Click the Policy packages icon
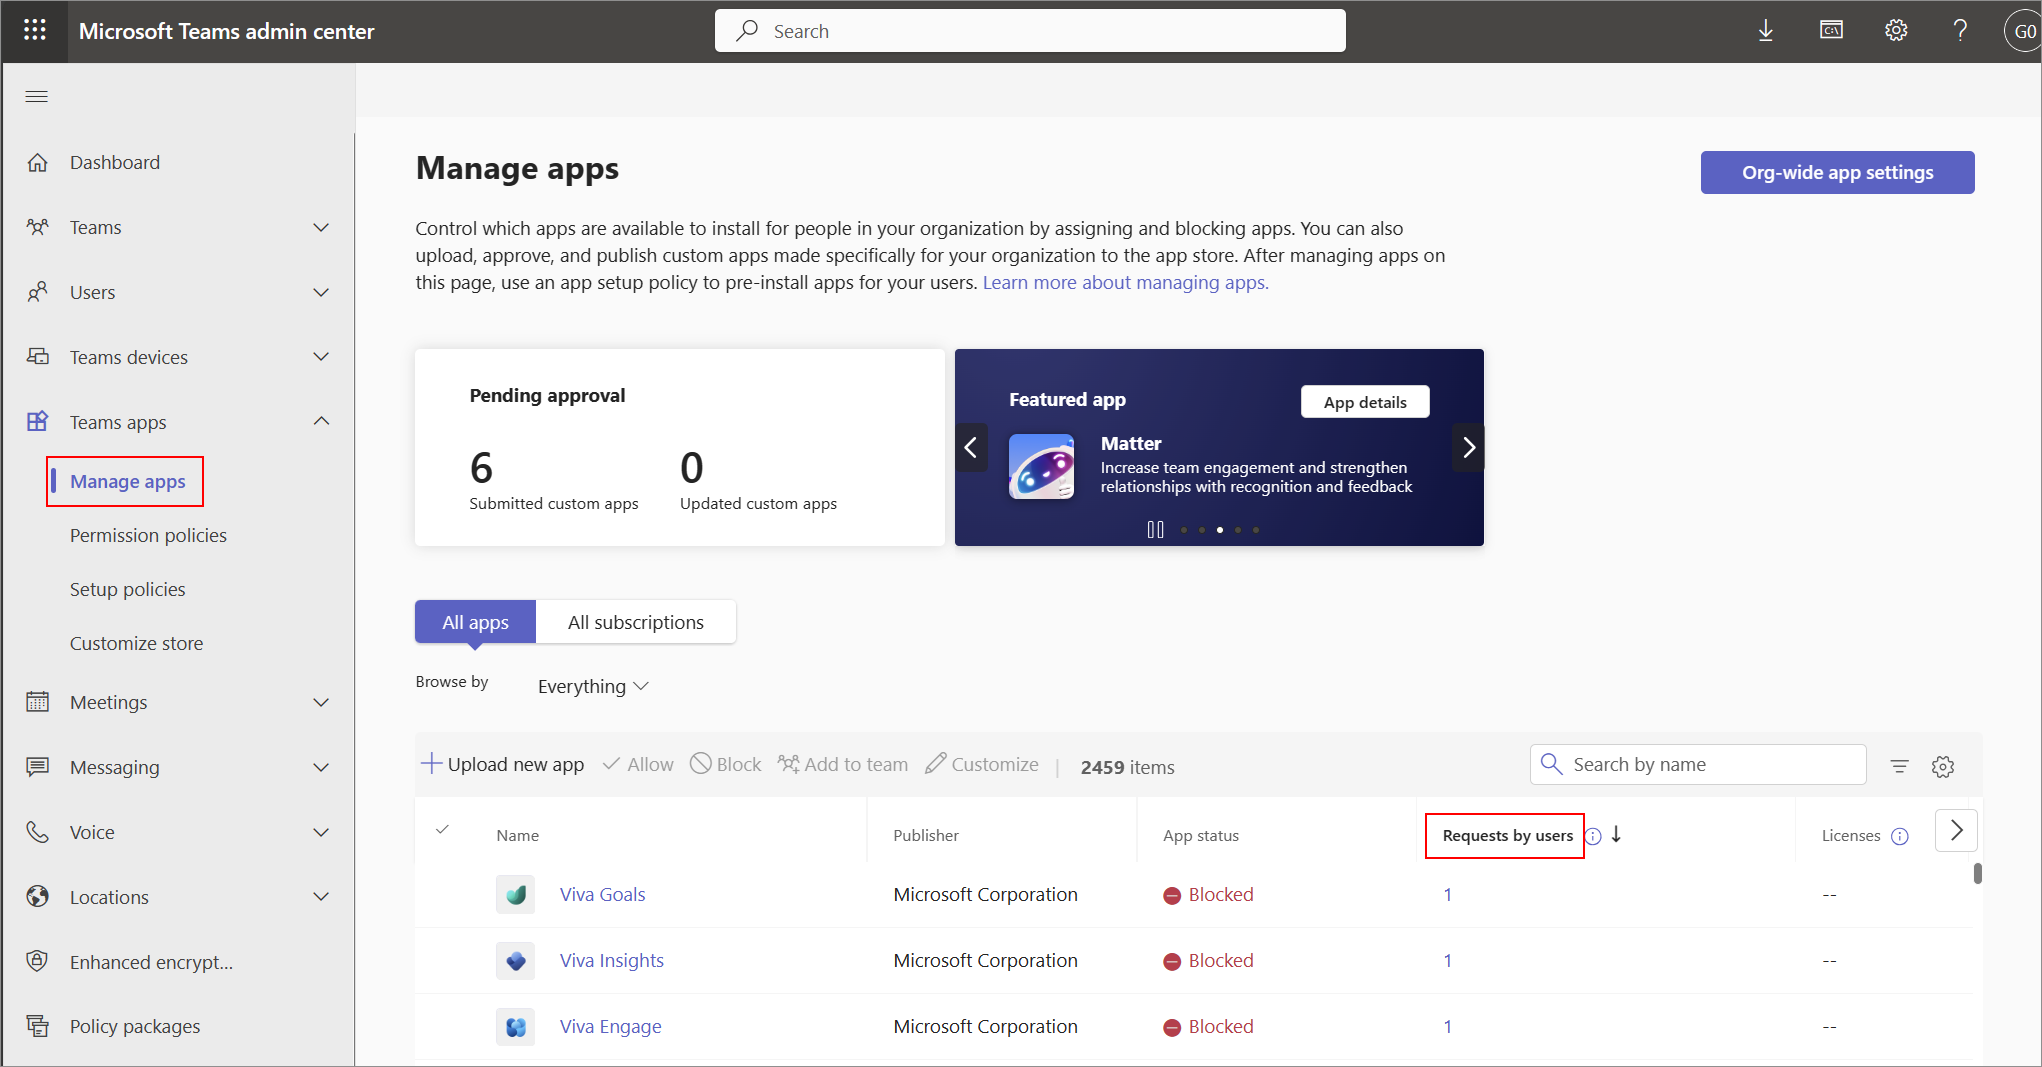The width and height of the screenshot is (2042, 1067). pos(38,1026)
